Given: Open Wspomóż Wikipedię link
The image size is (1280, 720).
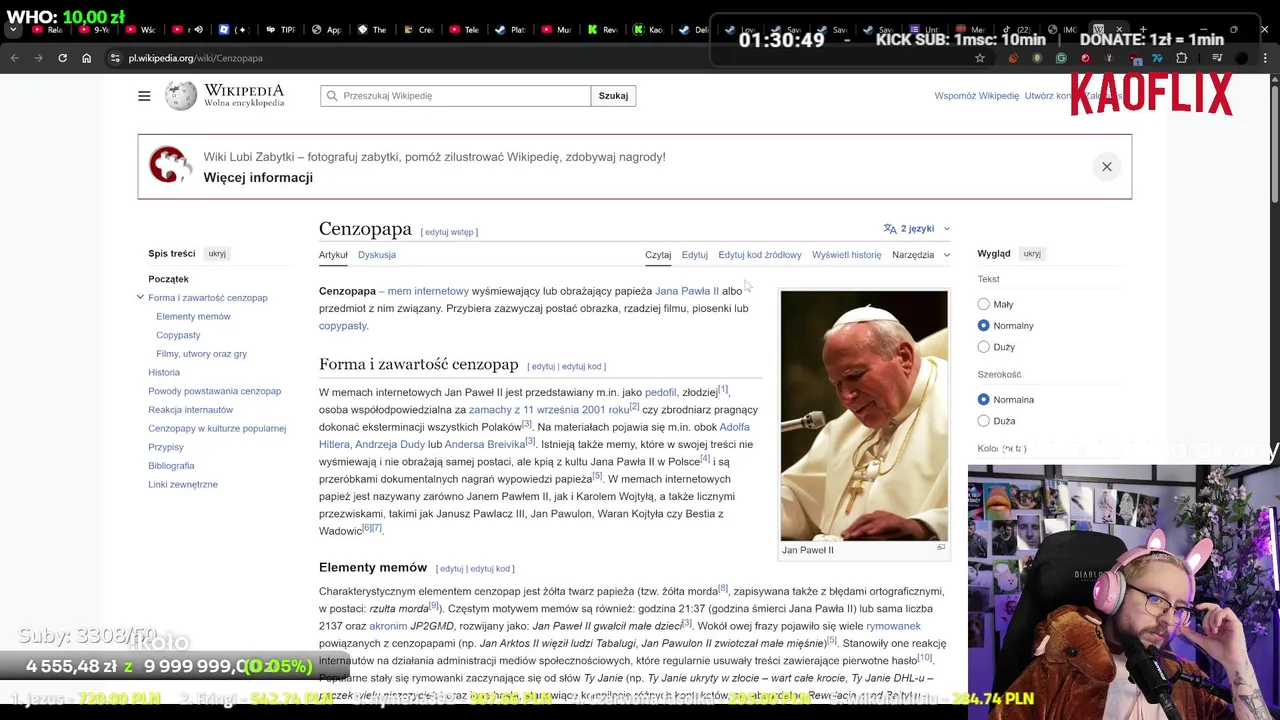Looking at the screenshot, I should tap(977, 96).
